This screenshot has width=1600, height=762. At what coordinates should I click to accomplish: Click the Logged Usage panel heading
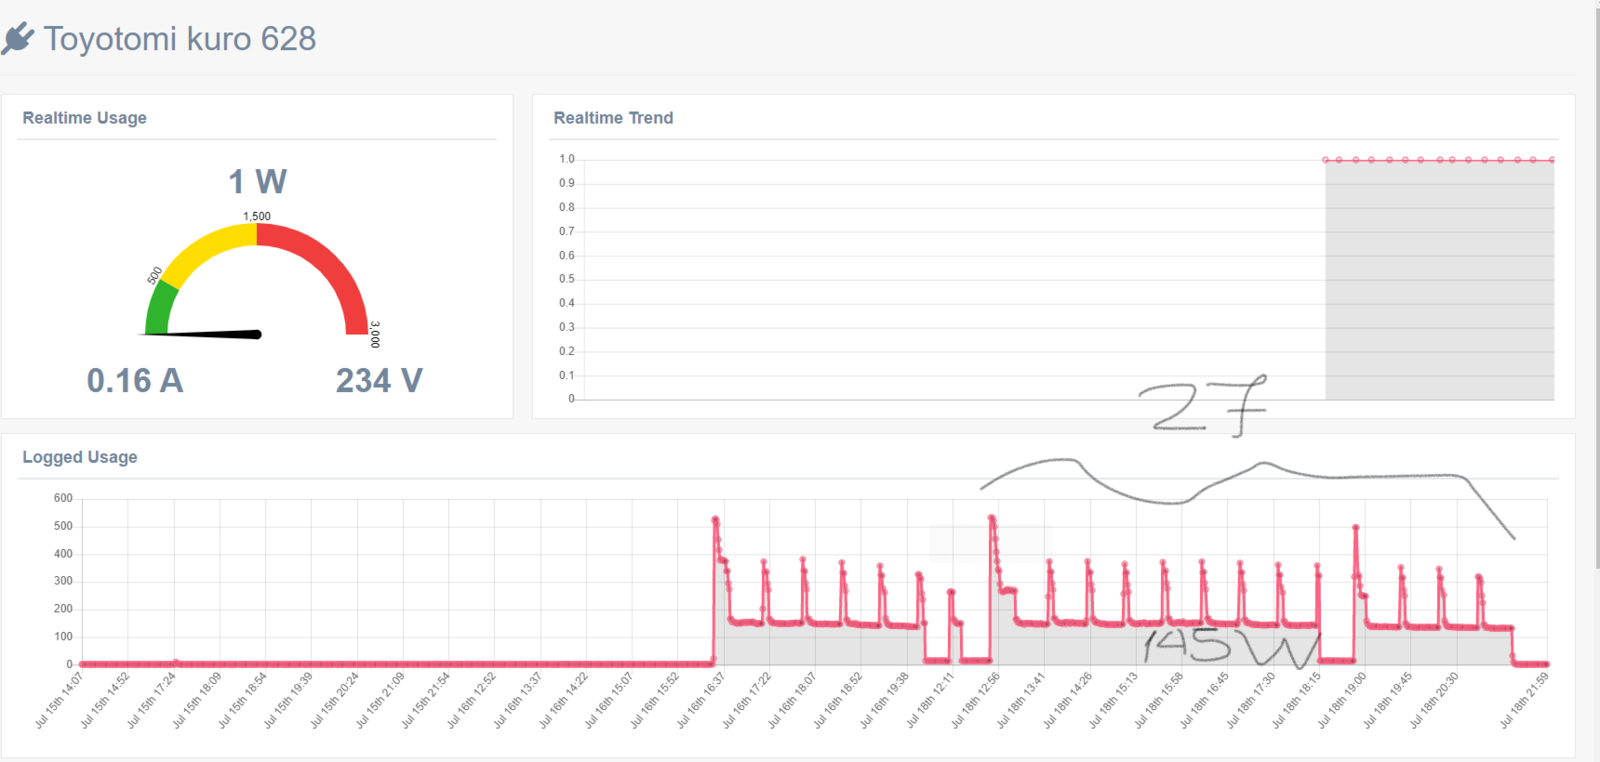point(80,457)
